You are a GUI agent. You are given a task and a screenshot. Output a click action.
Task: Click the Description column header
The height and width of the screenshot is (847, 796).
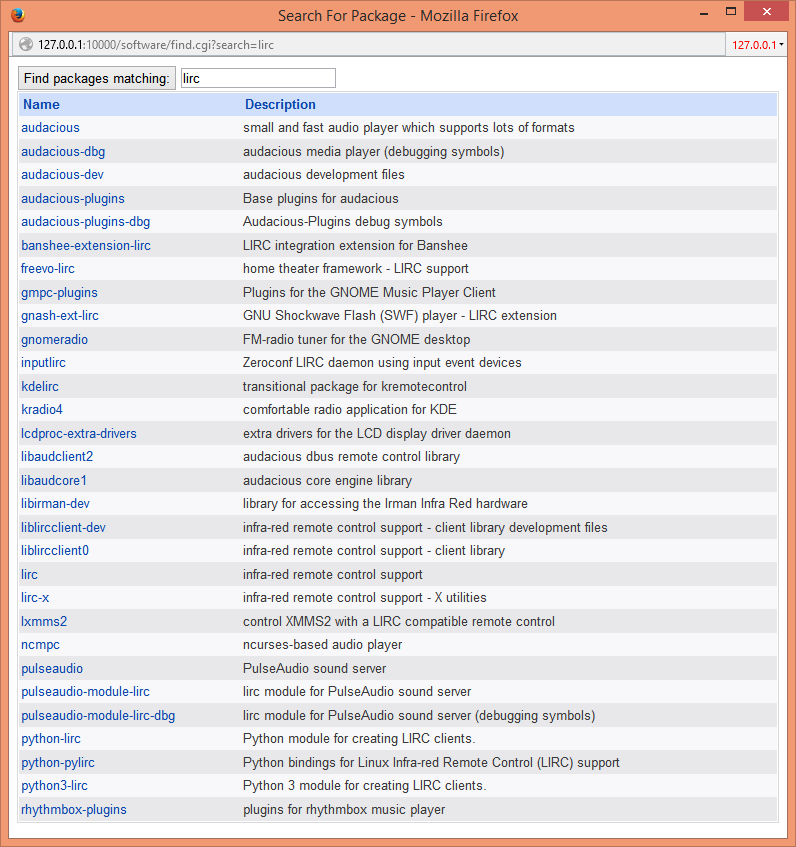(280, 104)
